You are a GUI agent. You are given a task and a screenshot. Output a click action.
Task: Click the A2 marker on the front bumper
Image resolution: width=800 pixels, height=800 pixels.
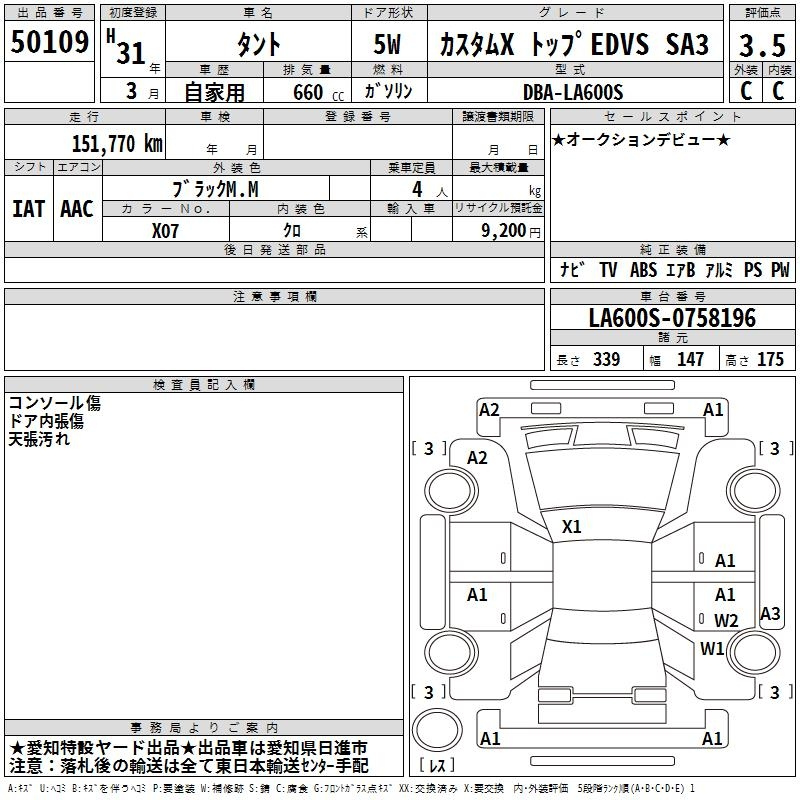coord(489,409)
